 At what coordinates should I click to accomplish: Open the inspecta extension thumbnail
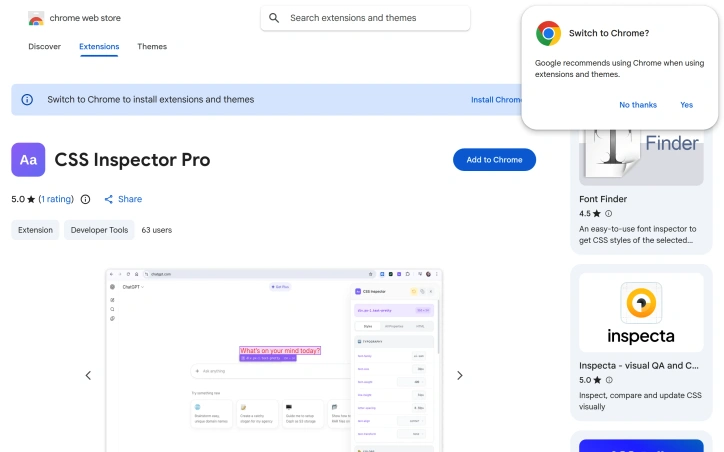pyautogui.click(x=641, y=312)
